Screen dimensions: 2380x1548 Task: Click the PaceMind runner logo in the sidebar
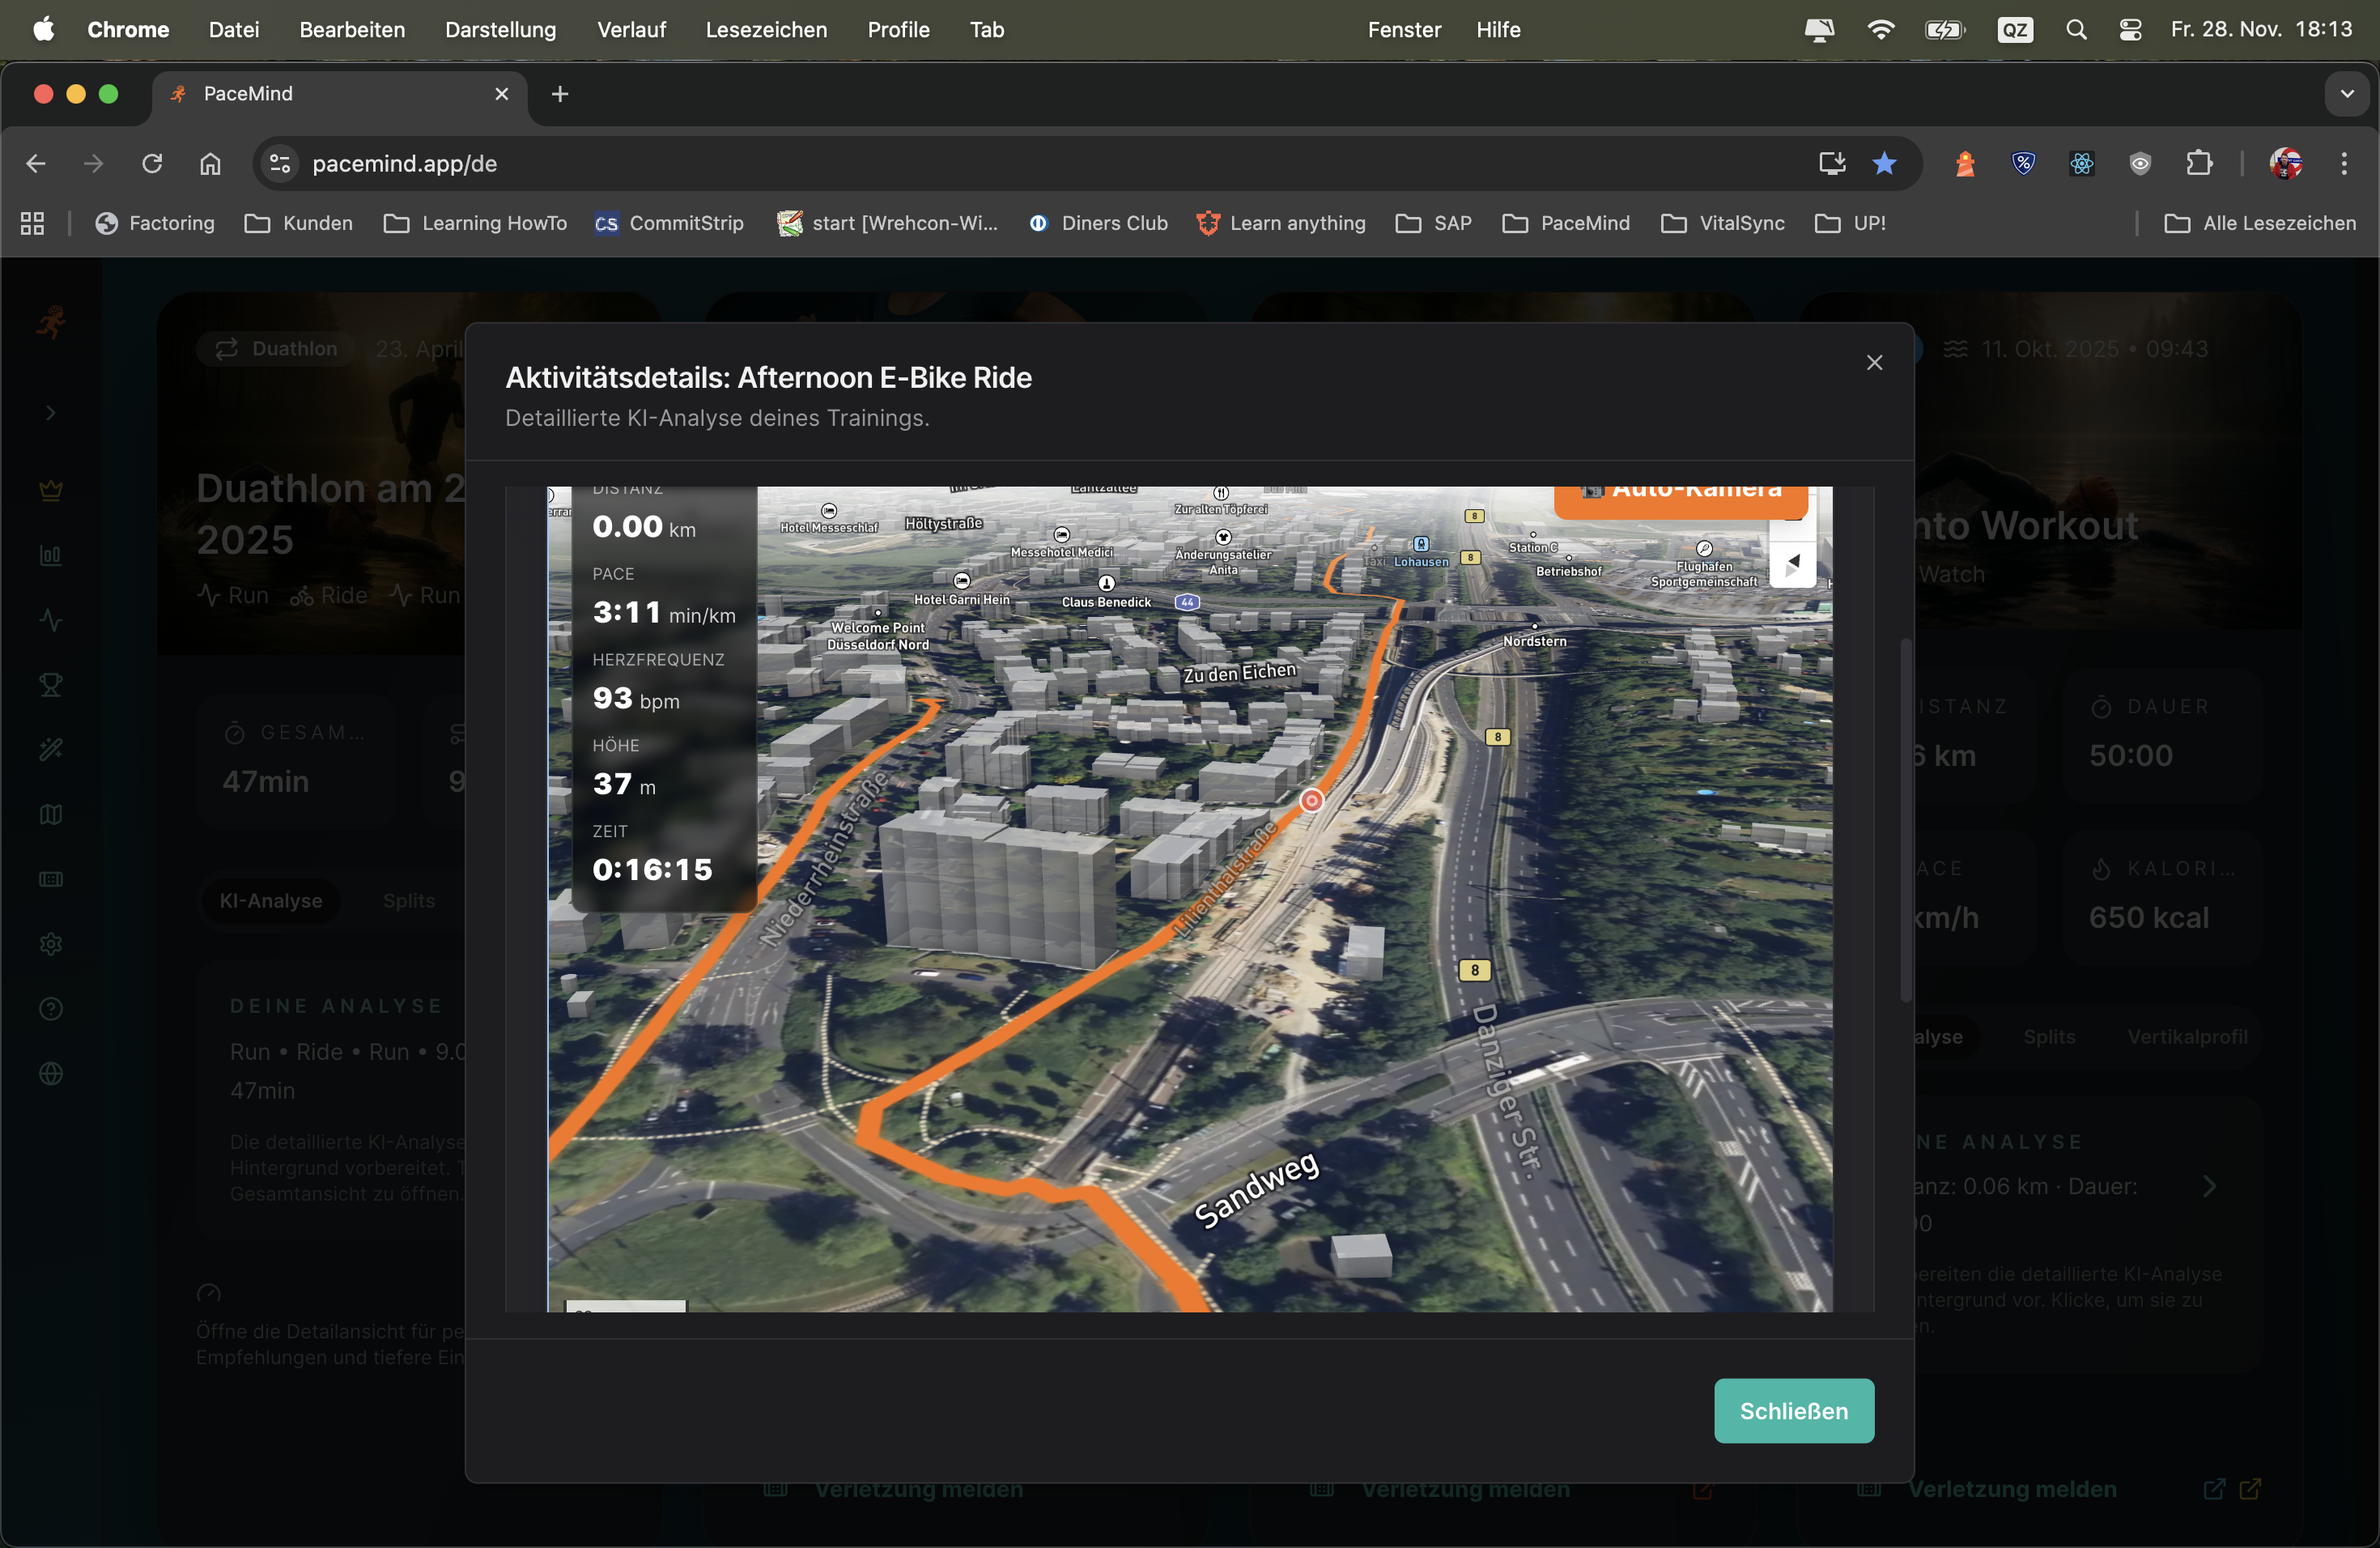click(x=49, y=322)
